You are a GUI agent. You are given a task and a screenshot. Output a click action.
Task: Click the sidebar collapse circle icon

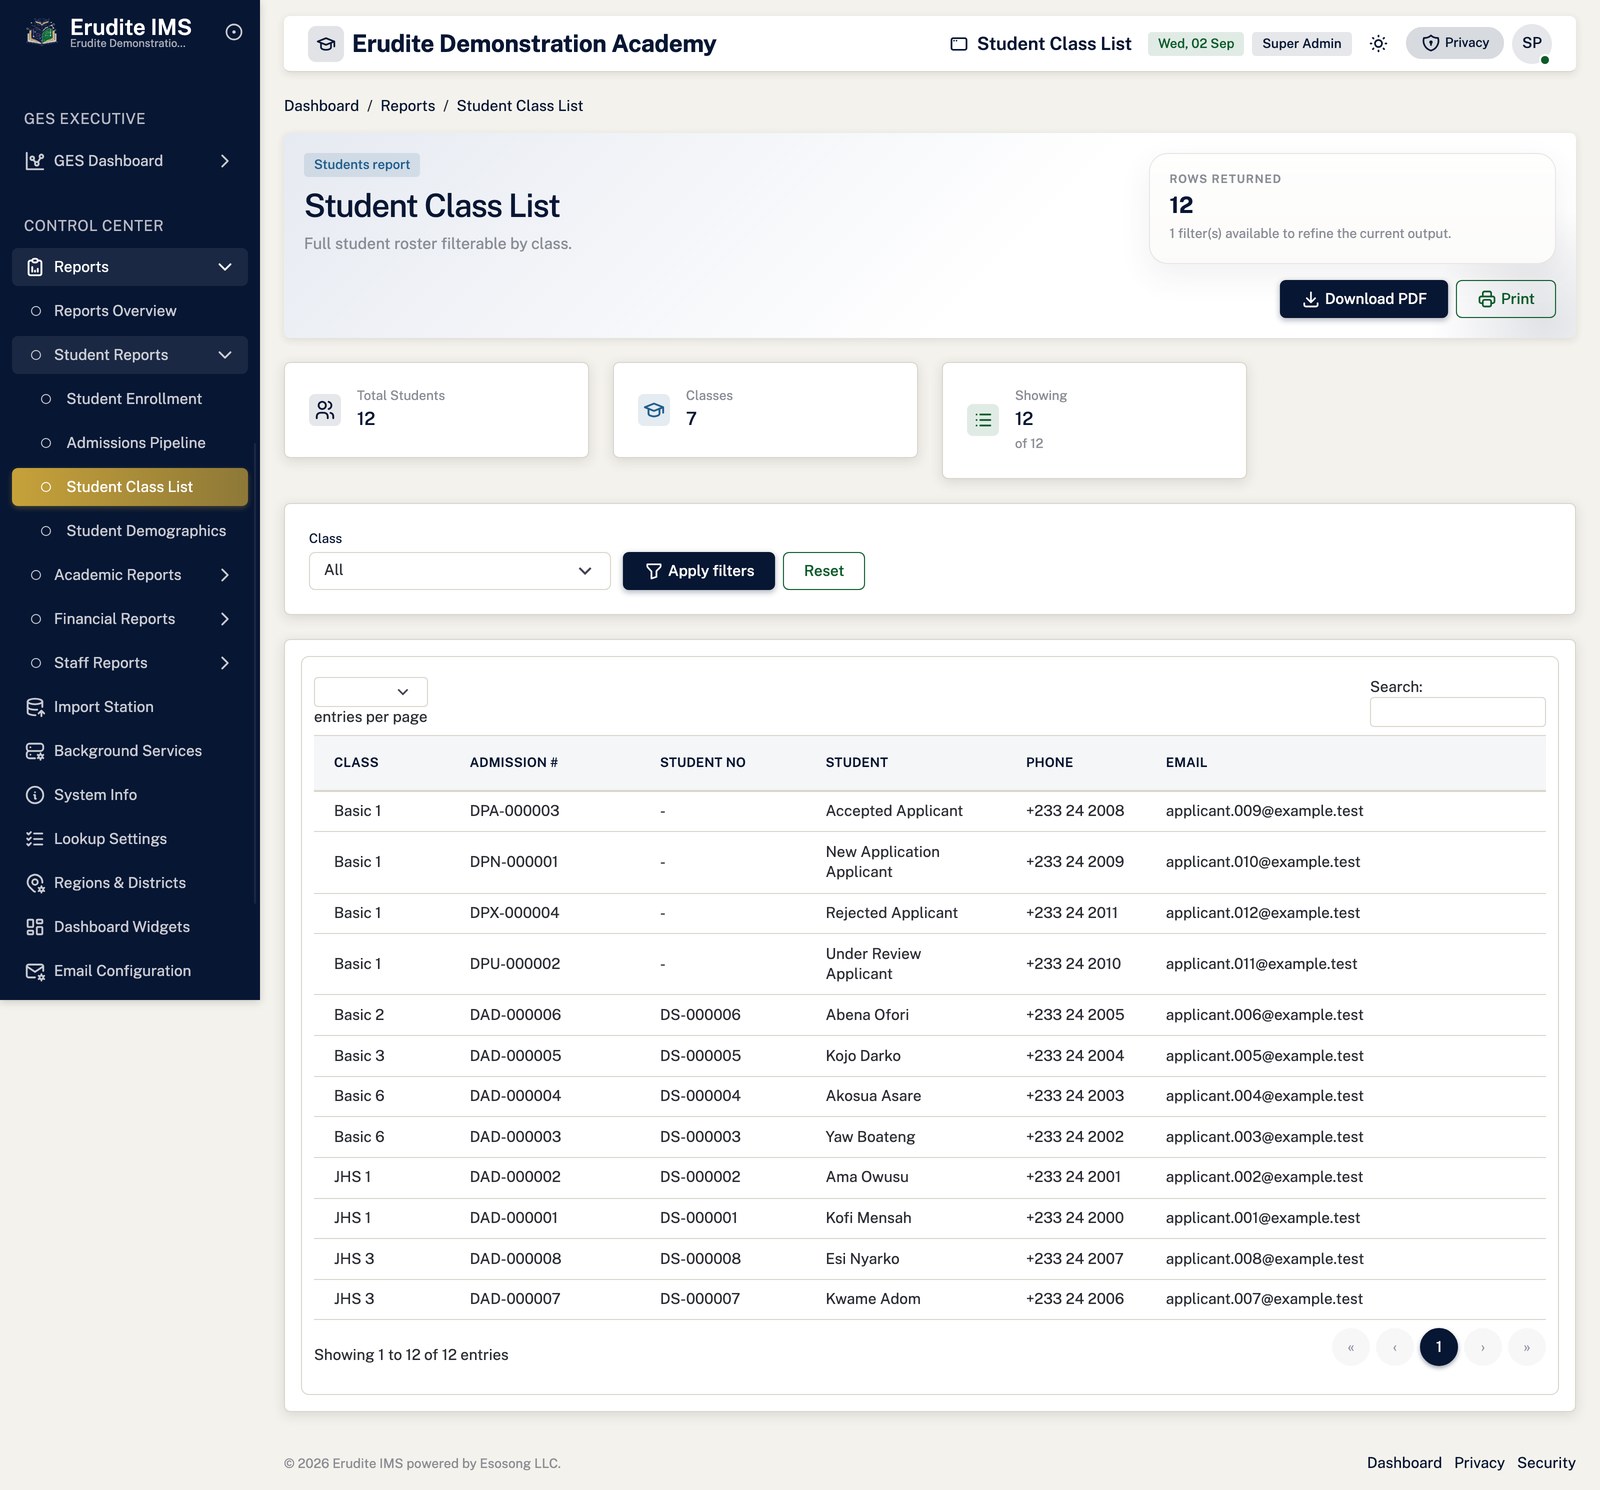(x=234, y=32)
